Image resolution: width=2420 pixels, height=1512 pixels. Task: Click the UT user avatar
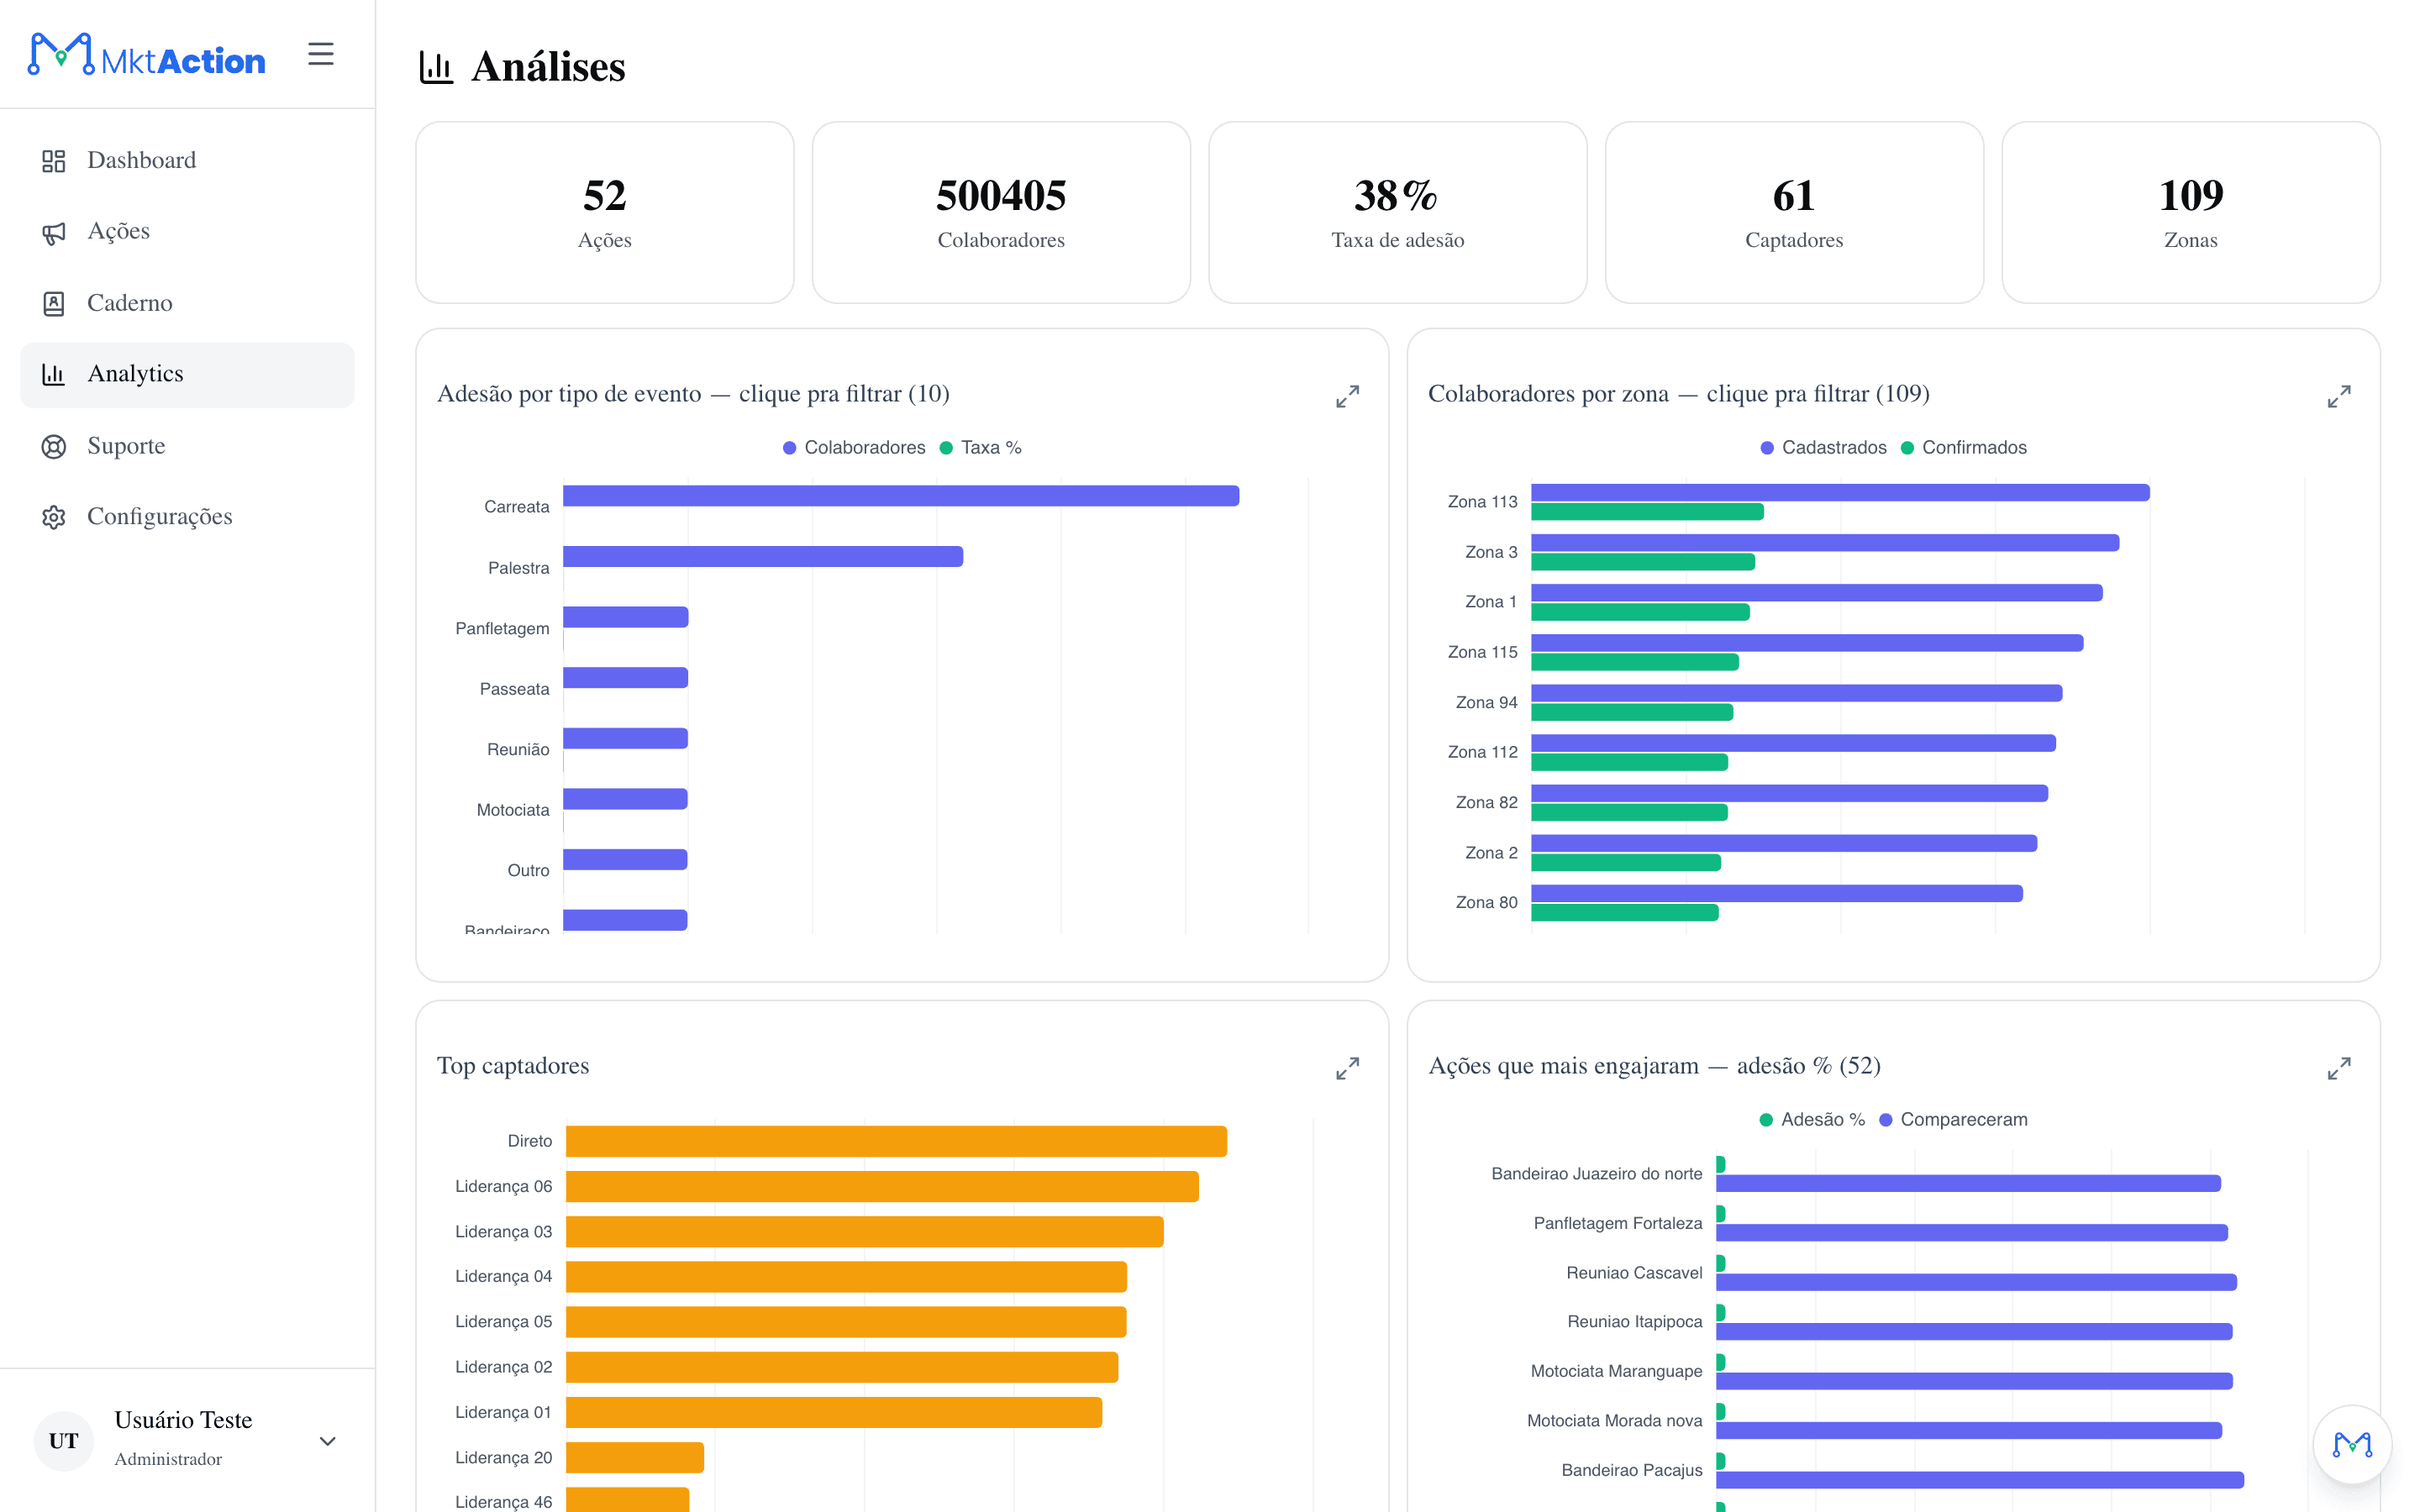point(63,1440)
